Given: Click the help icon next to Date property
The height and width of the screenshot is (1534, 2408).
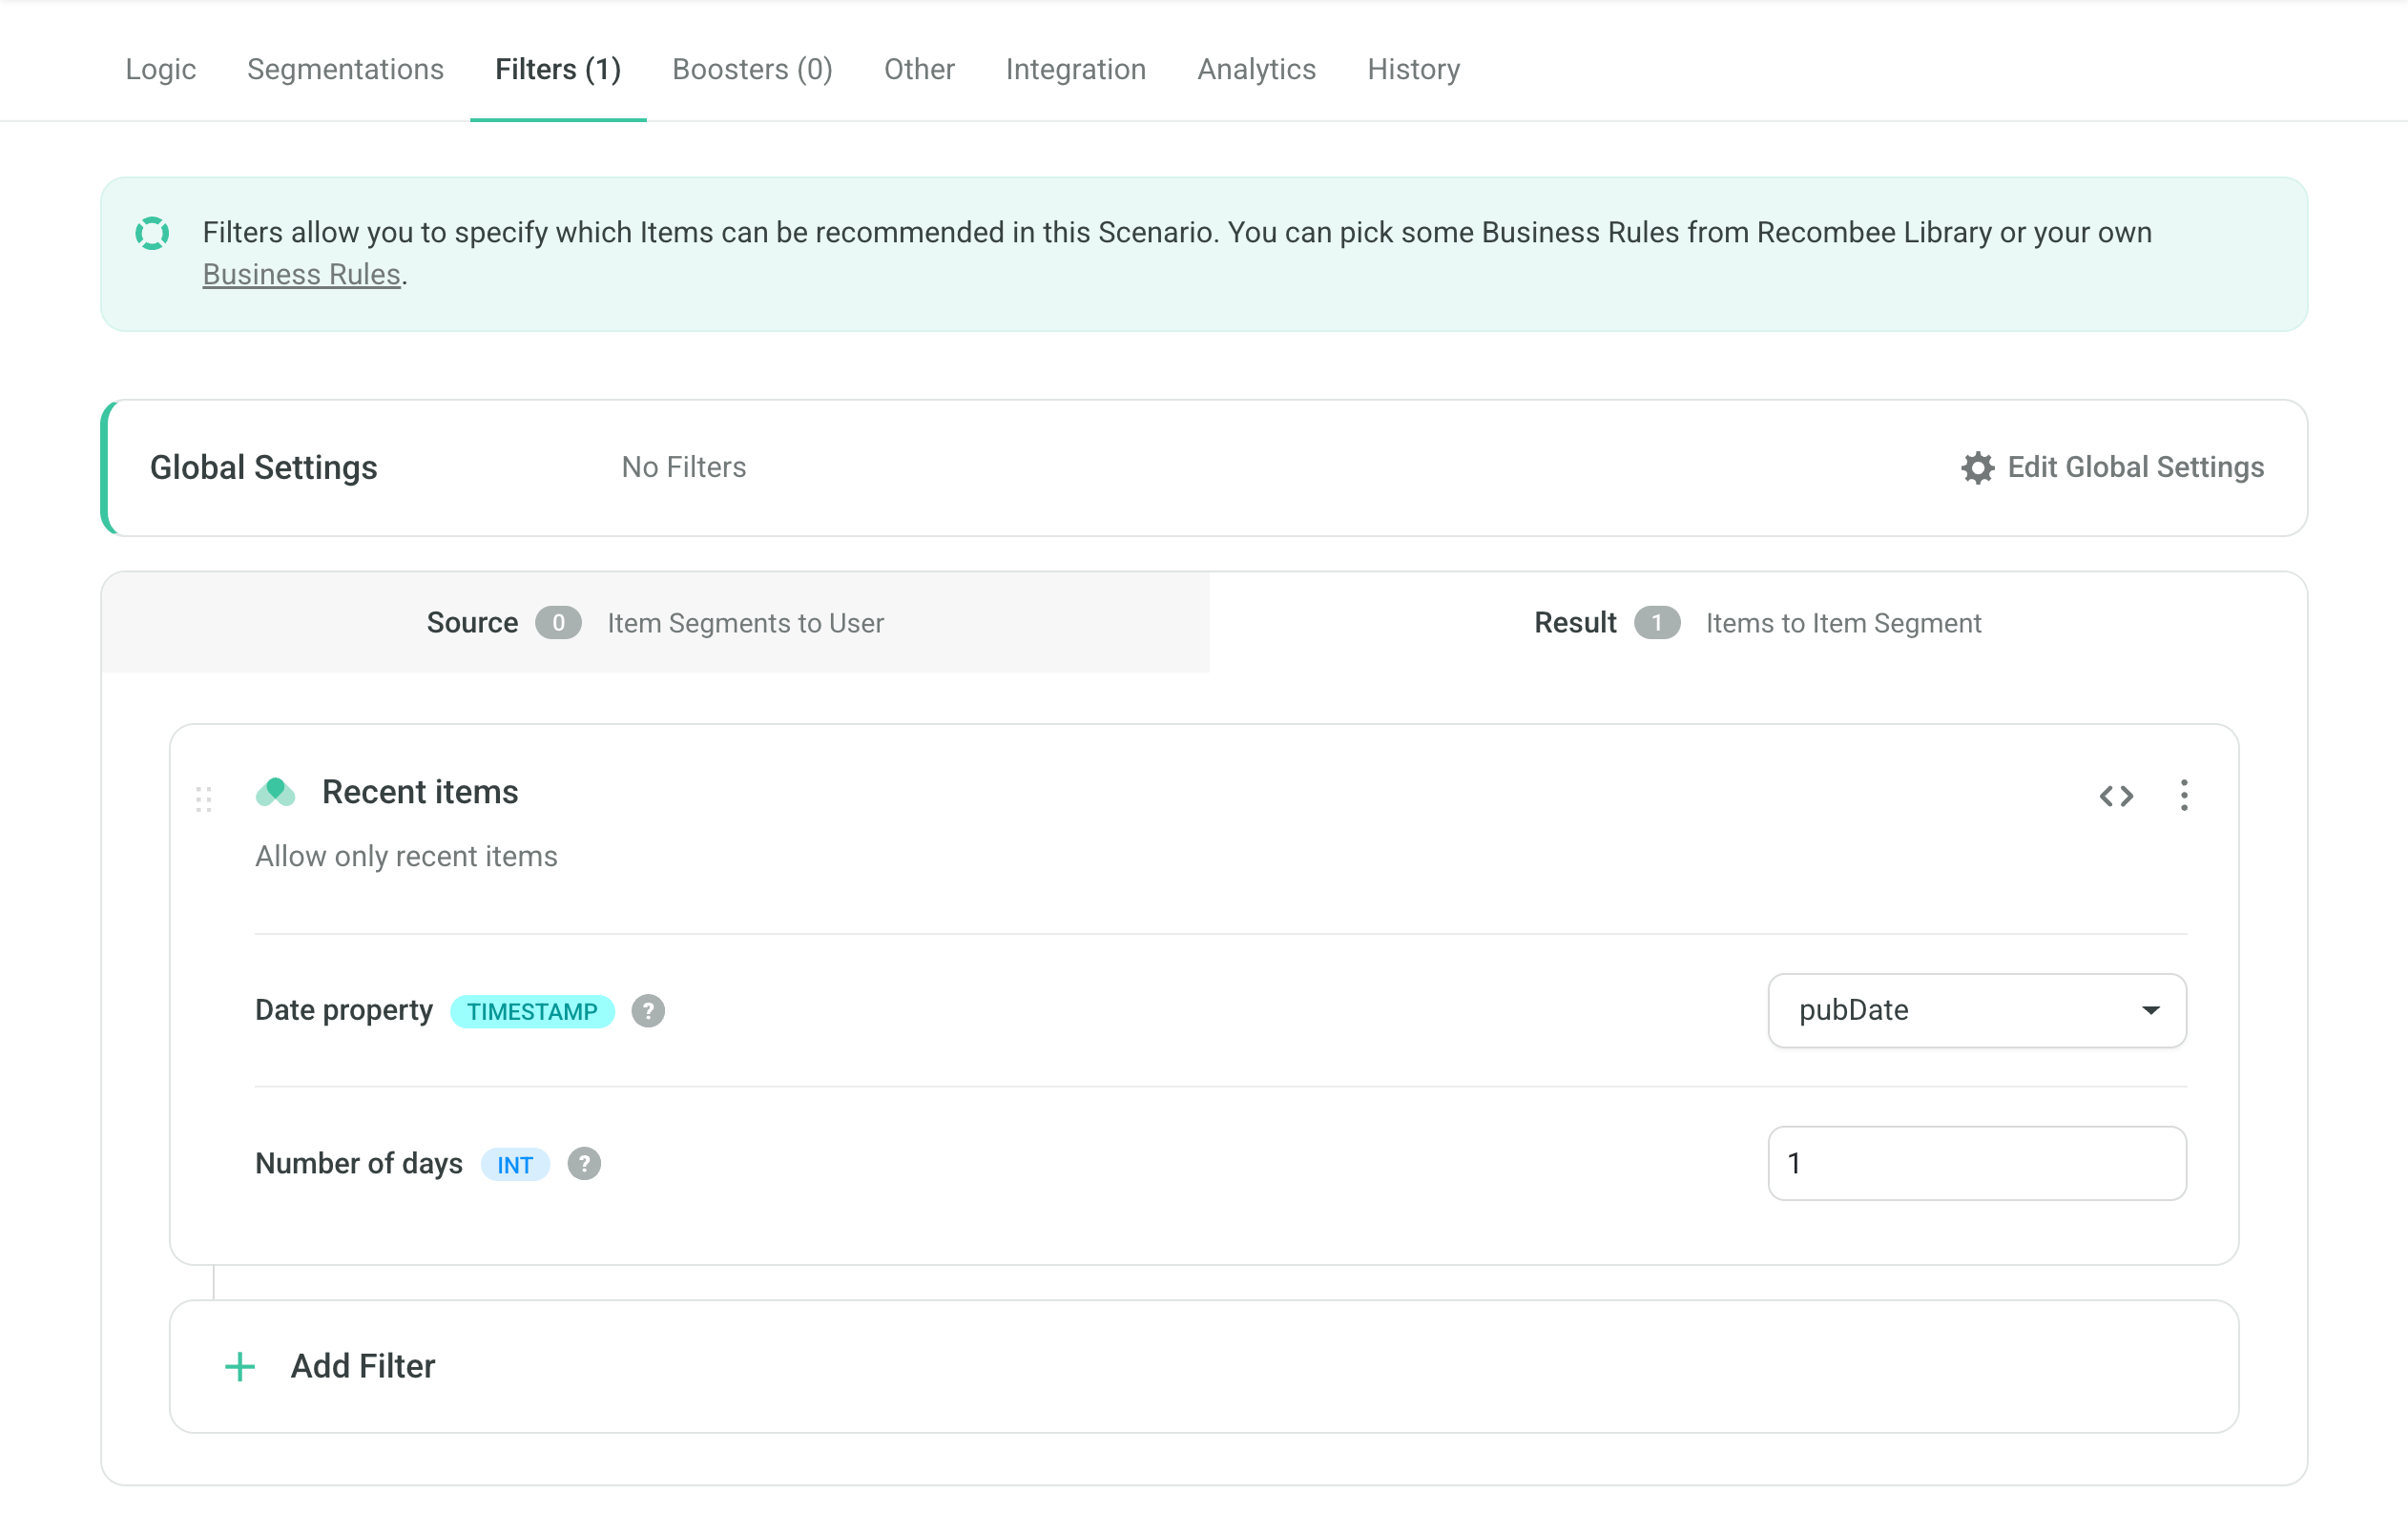Looking at the screenshot, I should tap(648, 1011).
